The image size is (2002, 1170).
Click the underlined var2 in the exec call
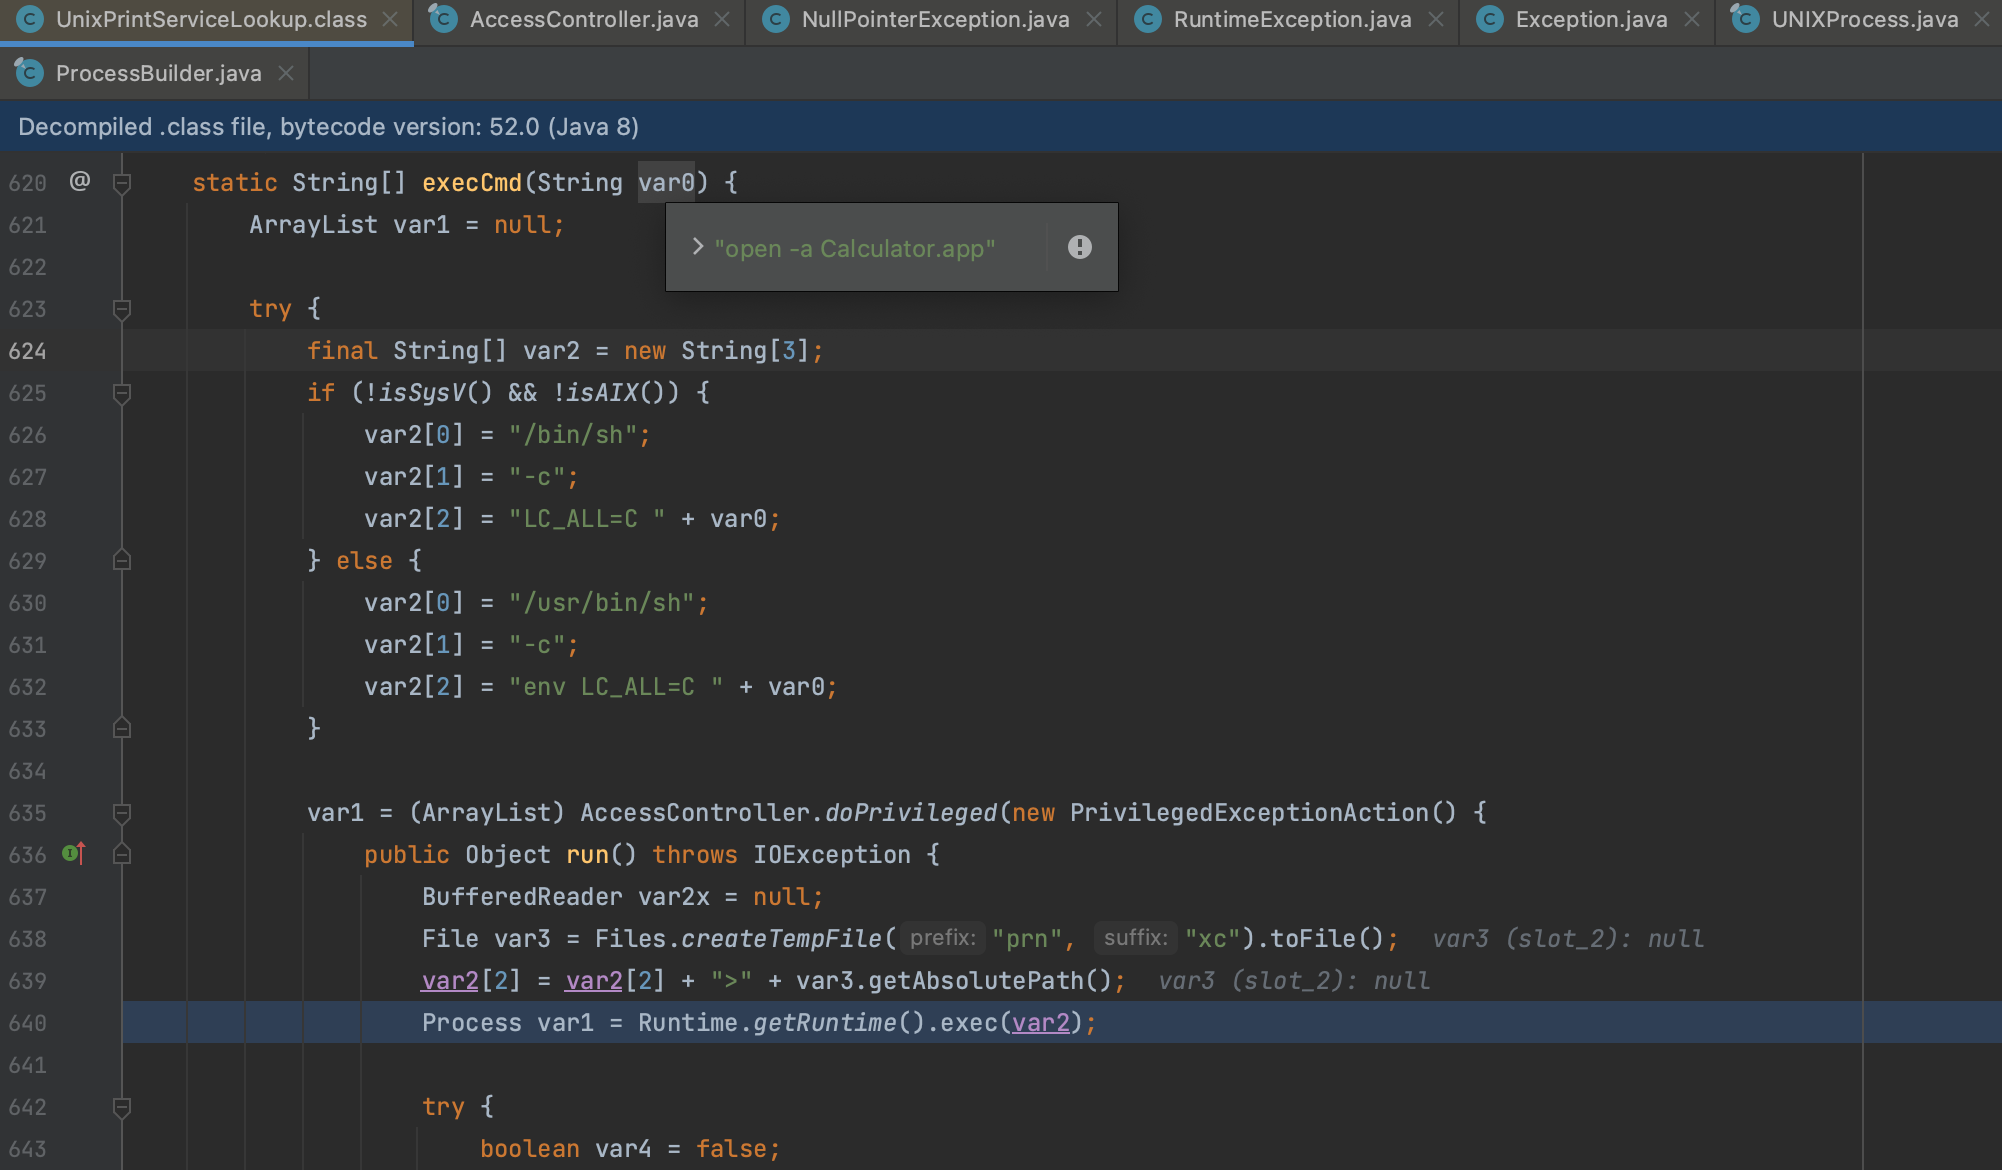coord(1041,1023)
